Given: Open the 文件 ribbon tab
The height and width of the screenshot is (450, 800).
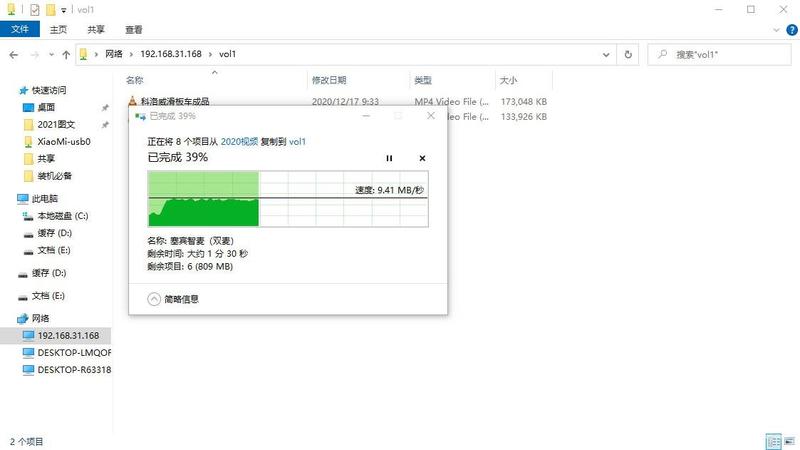Looking at the screenshot, I should coord(19,30).
